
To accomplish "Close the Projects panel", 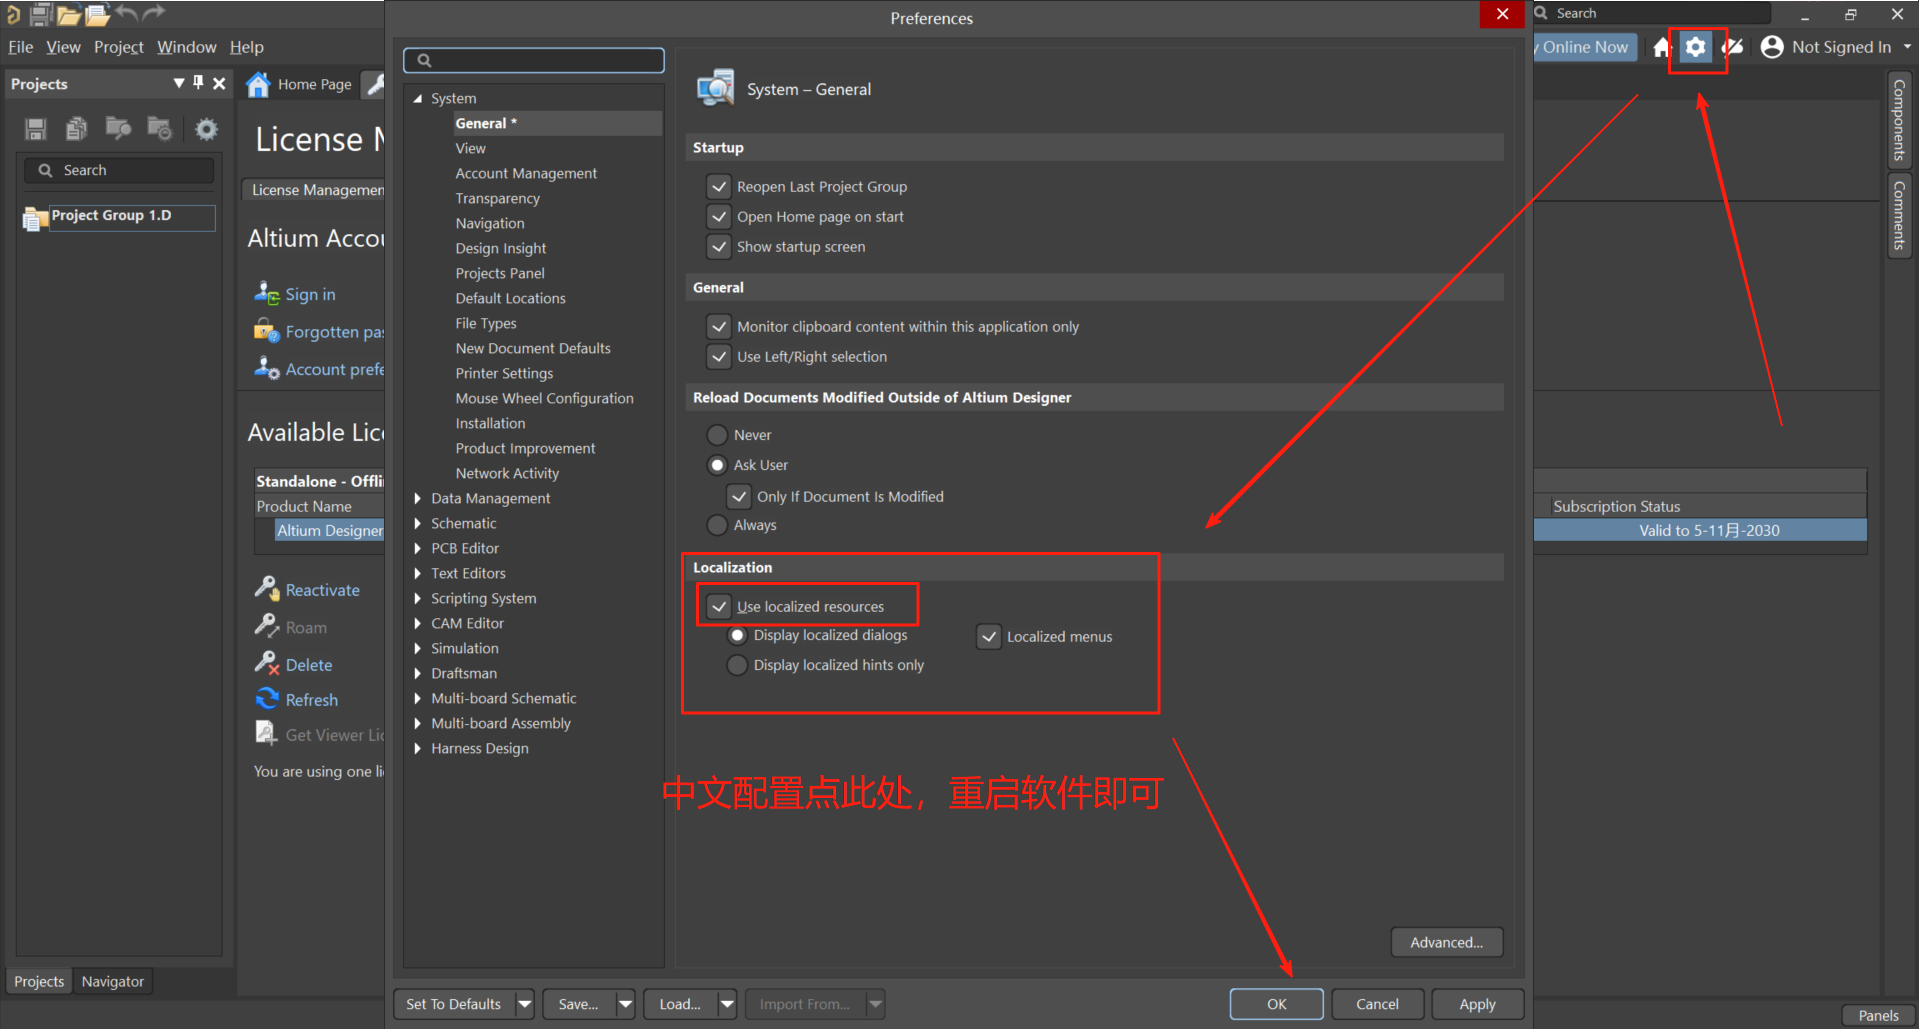I will click(219, 83).
